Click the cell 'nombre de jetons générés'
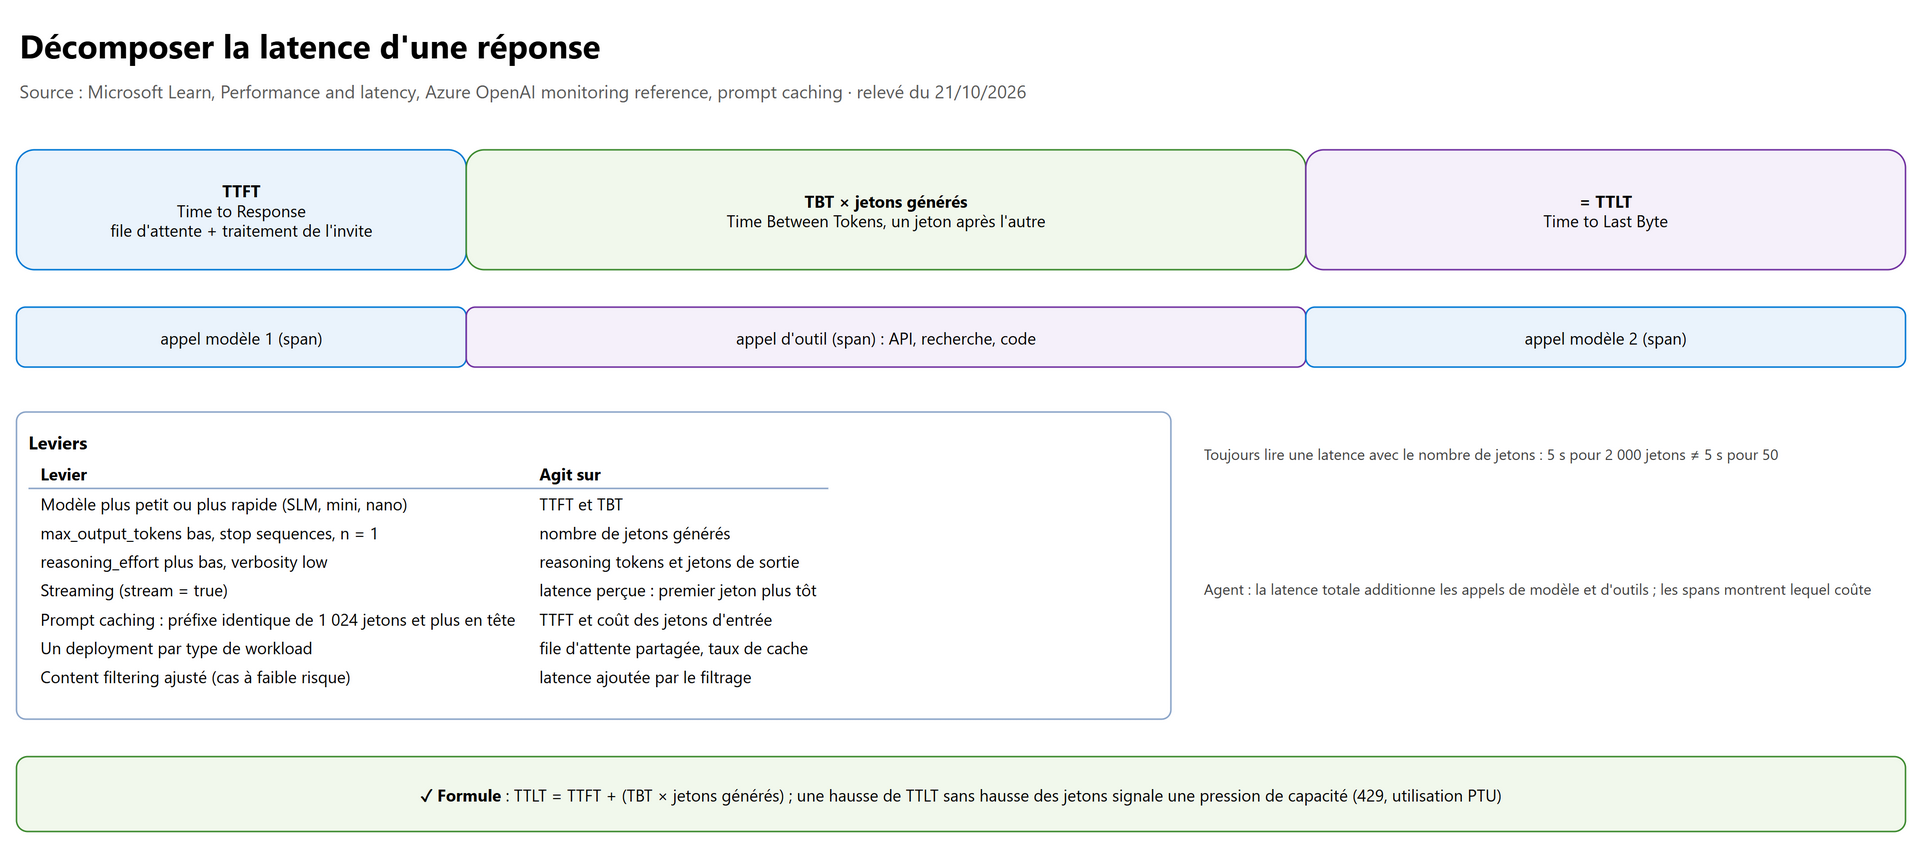This screenshot has width=1925, height=851. 635,534
